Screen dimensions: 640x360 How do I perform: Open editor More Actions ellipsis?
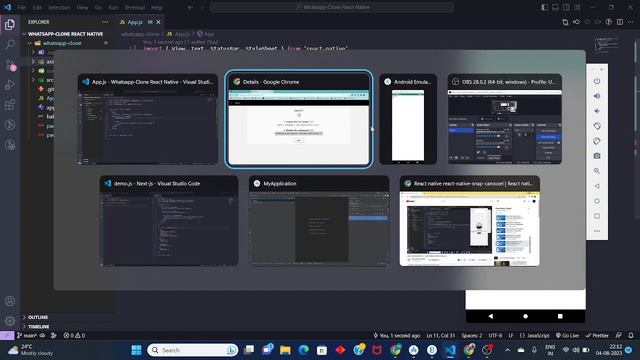point(631,22)
